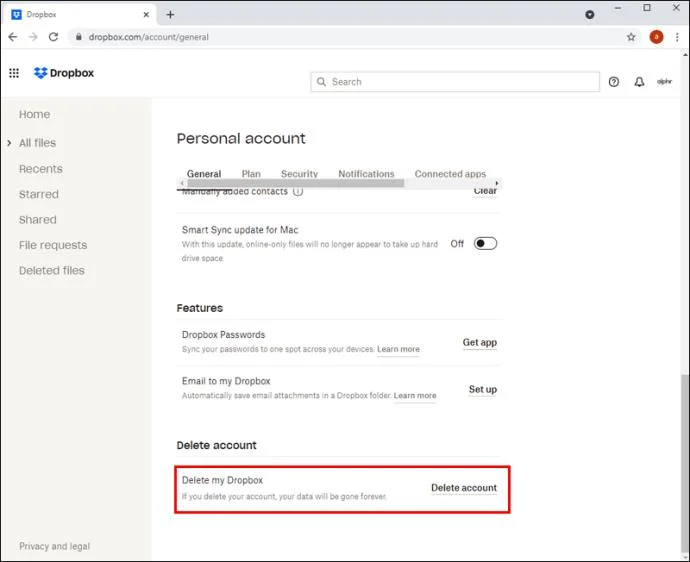
Task: Click Learn more under Email to my Dropbox
Action: [415, 396]
